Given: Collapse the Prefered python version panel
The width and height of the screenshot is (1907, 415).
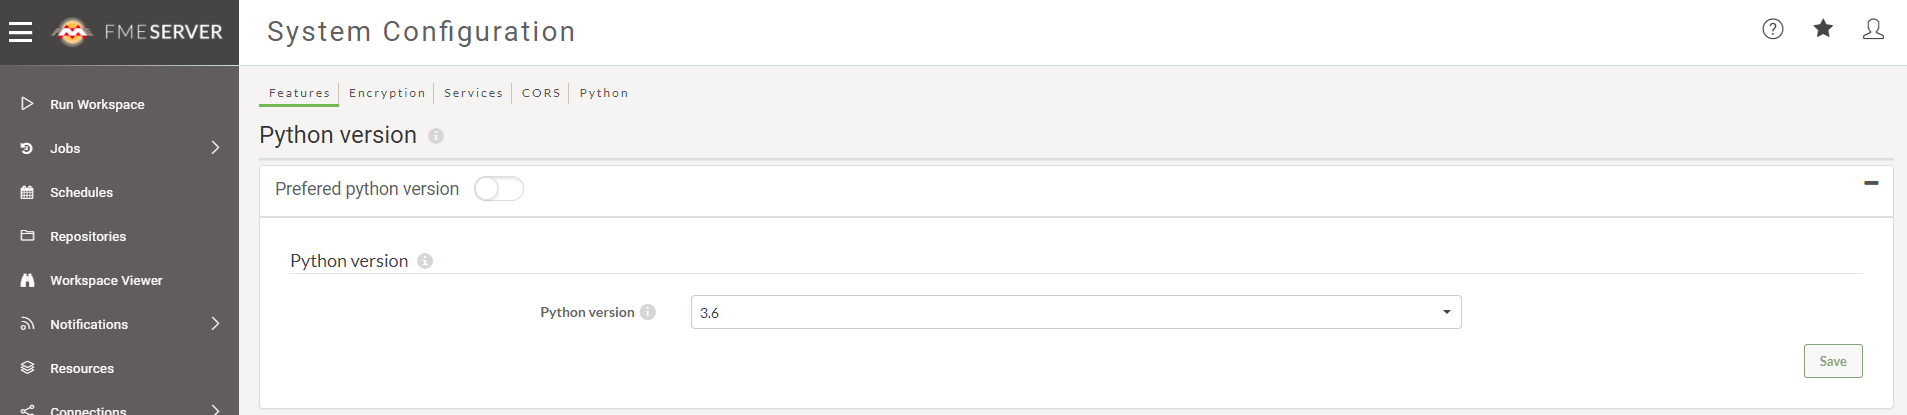Looking at the screenshot, I should (1871, 183).
